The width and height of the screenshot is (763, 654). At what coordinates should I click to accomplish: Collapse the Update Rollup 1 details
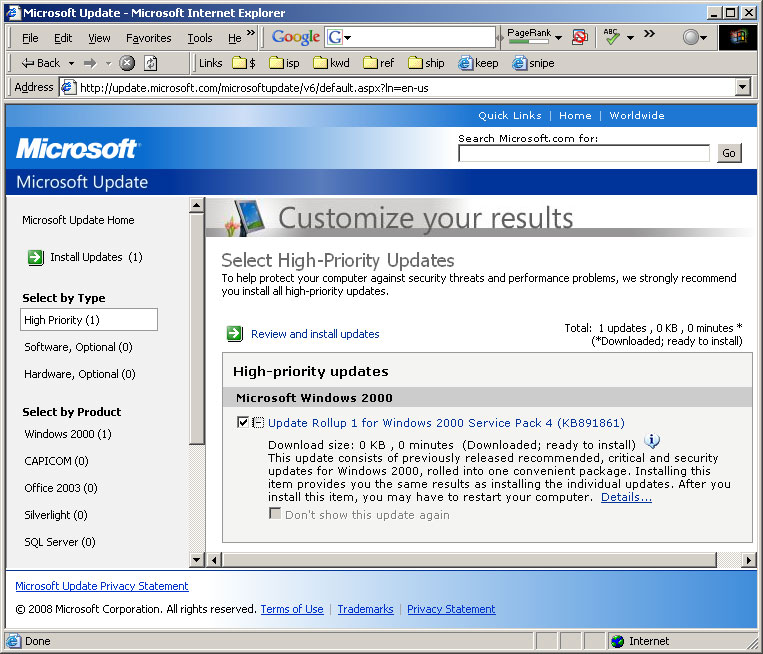point(258,422)
